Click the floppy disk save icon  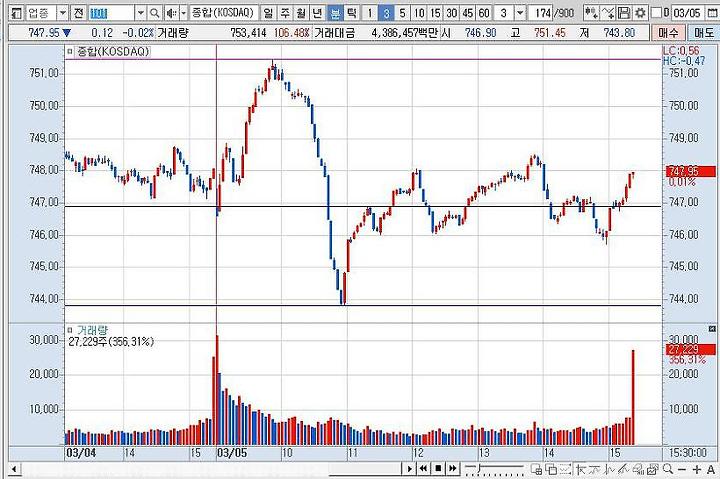[x=624, y=13]
